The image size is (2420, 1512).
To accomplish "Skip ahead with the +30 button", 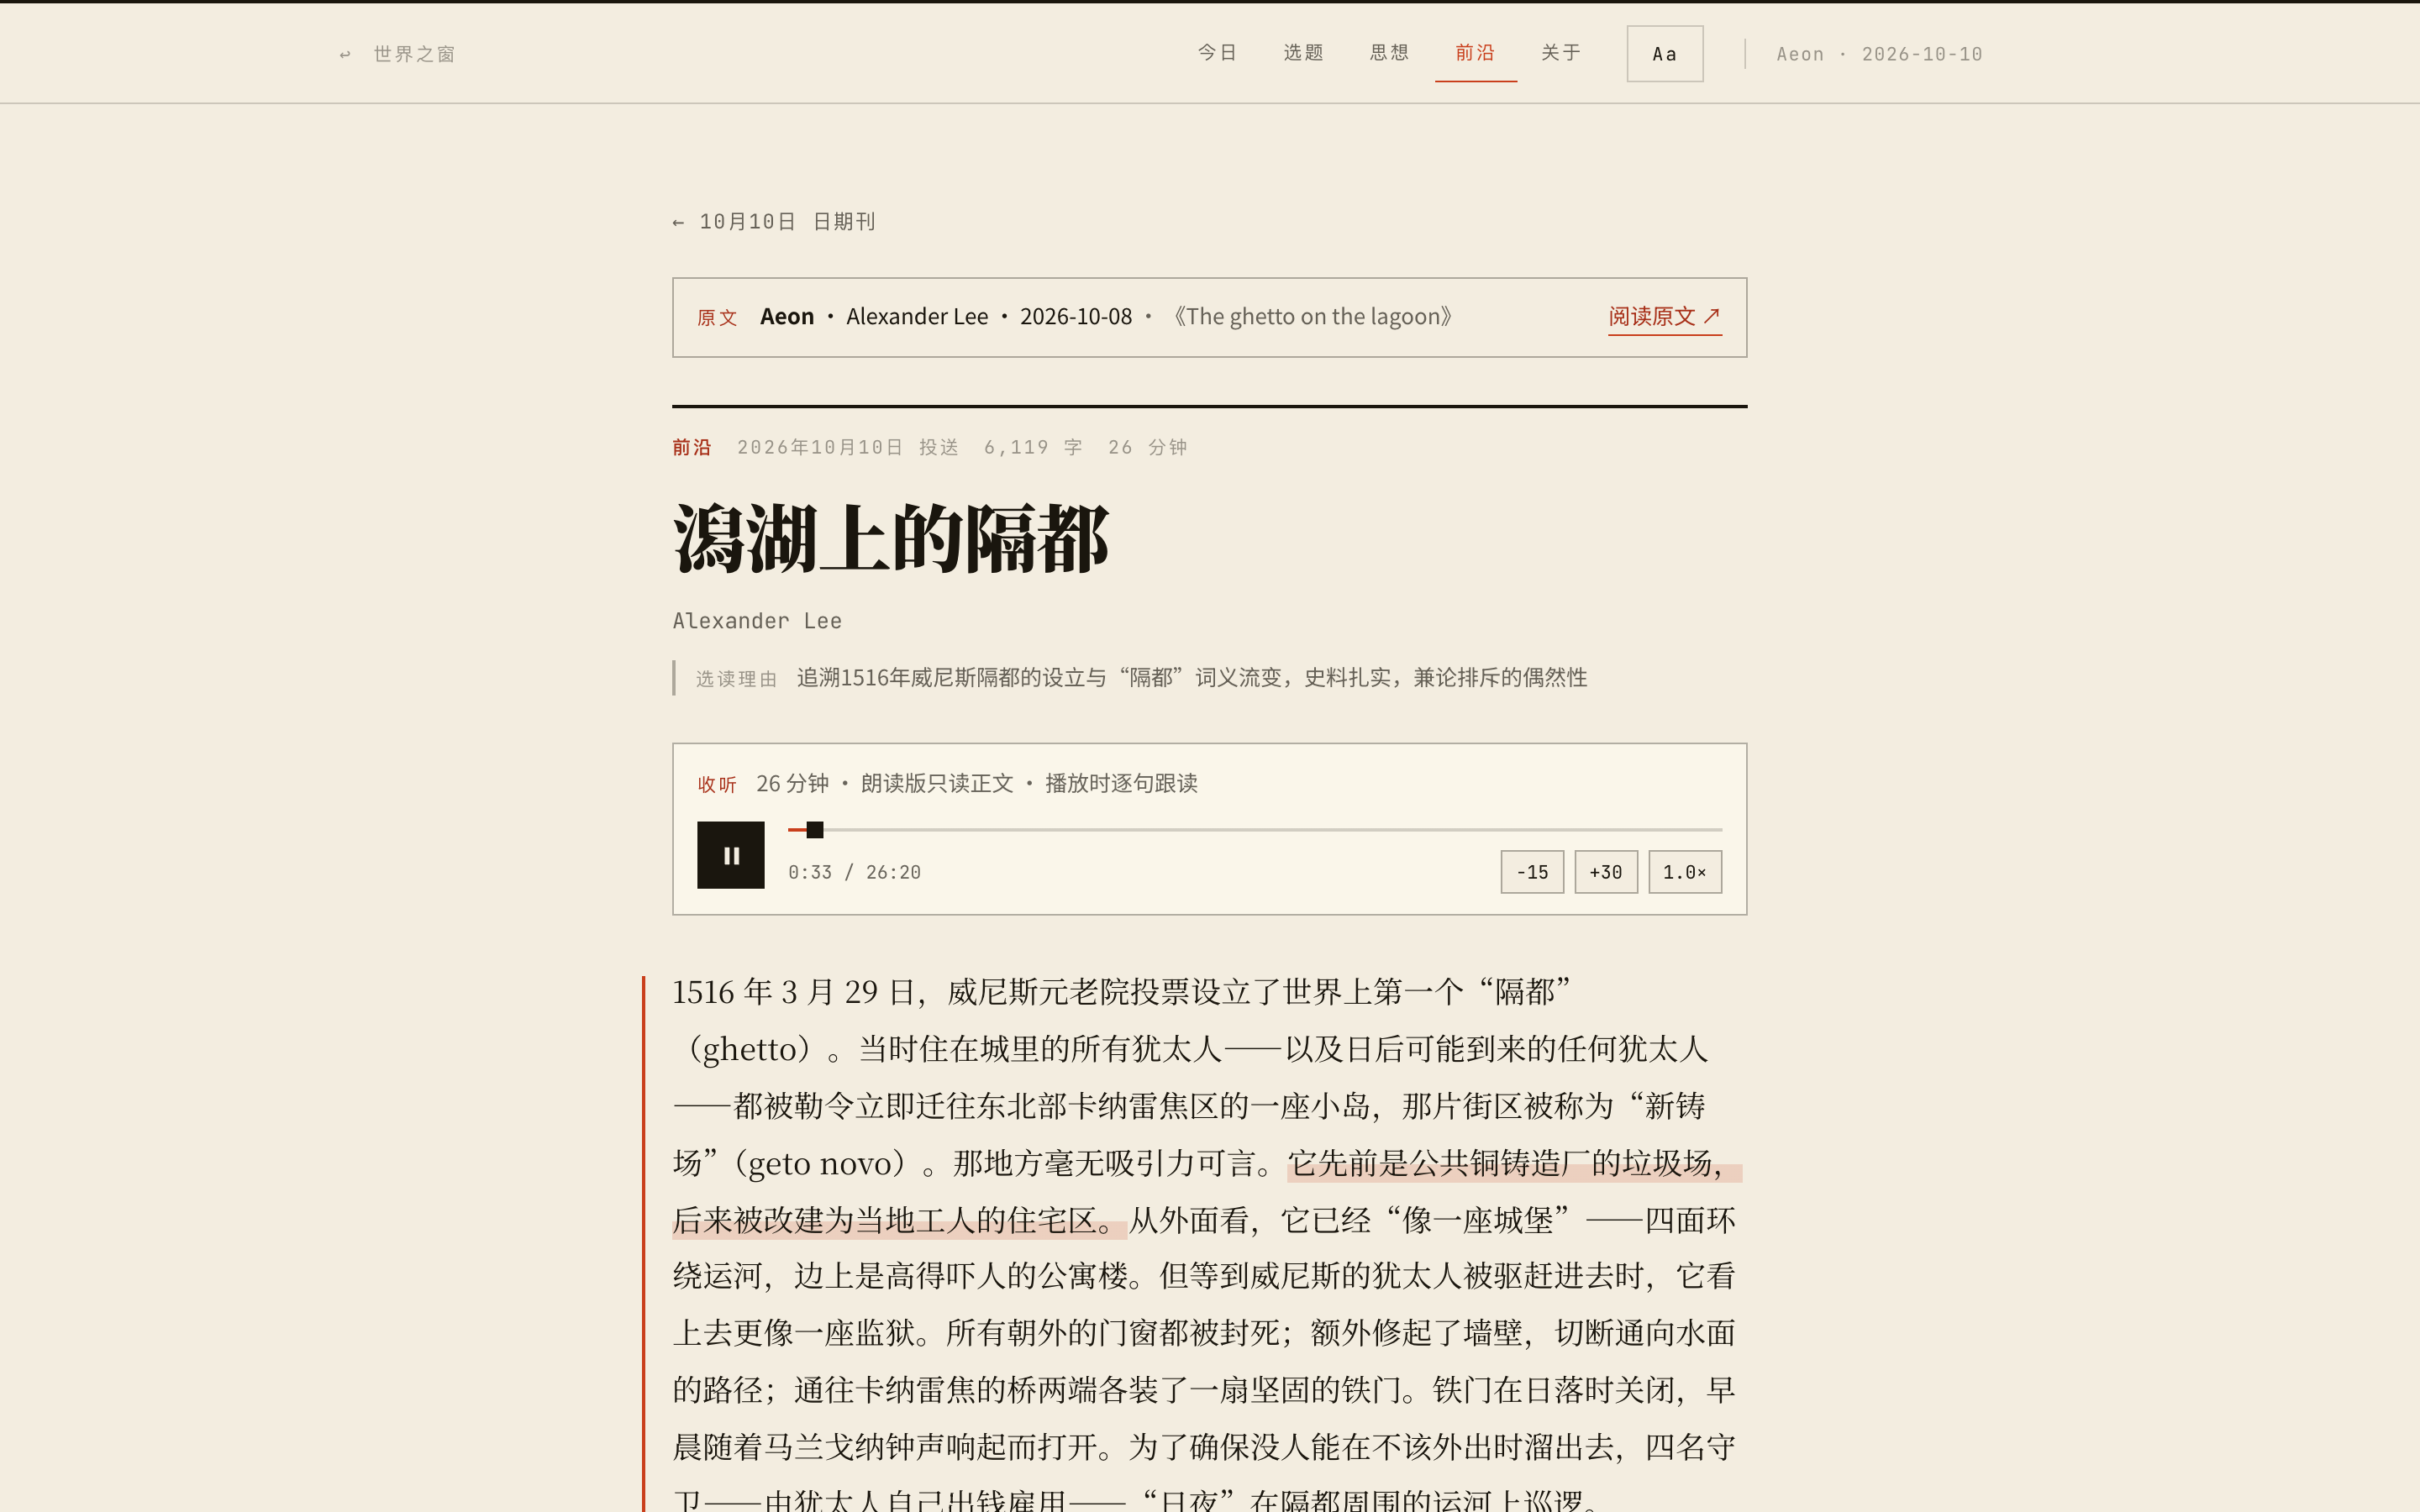I will pyautogui.click(x=1606, y=872).
